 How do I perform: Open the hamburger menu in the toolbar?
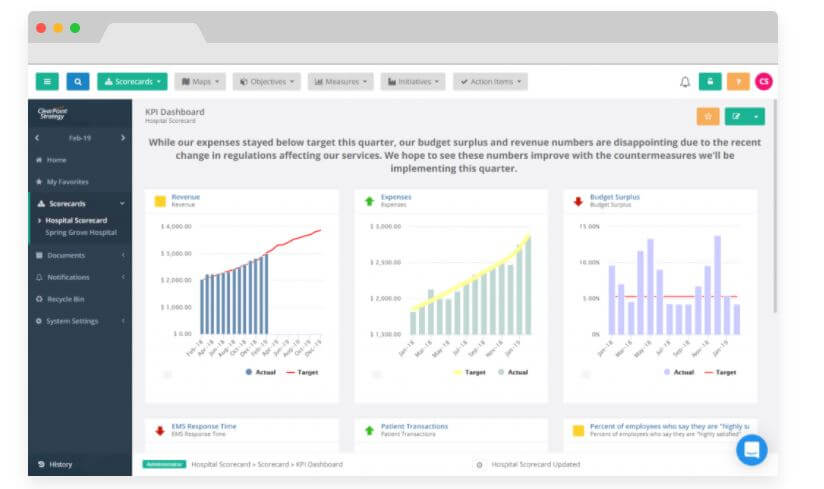47,82
